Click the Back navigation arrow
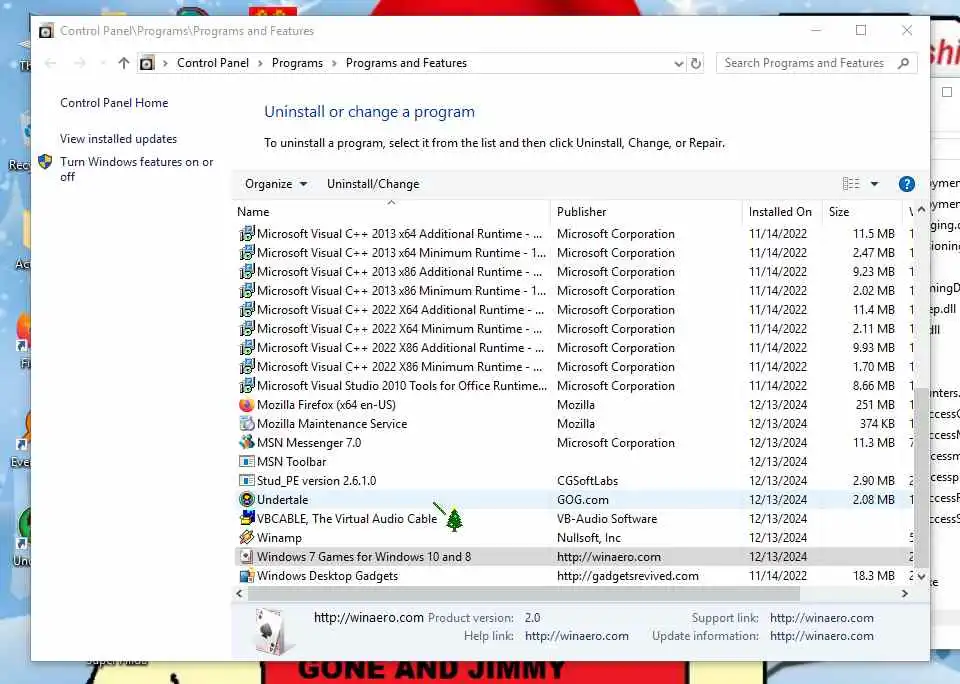The height and width of the screenshot is (684, 960). 51,63
